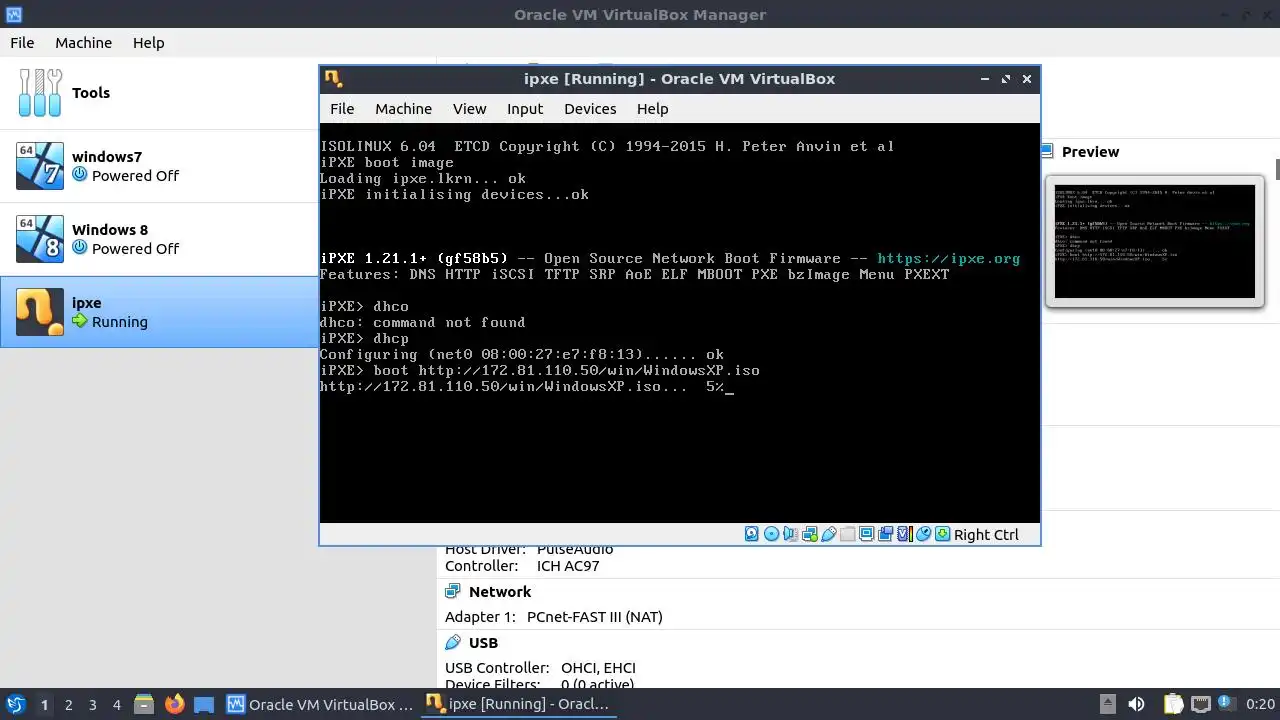The height and width of the screenshot is (720, 1280).
Task: Click the removable media eject tray icon
Action: (1107, 704)
